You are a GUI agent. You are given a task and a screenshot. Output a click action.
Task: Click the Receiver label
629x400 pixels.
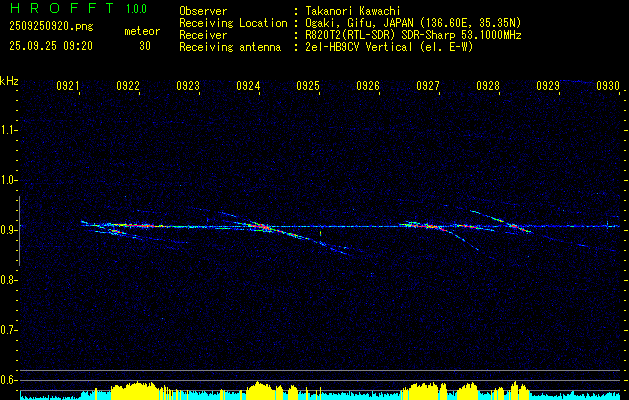(203, 35)
